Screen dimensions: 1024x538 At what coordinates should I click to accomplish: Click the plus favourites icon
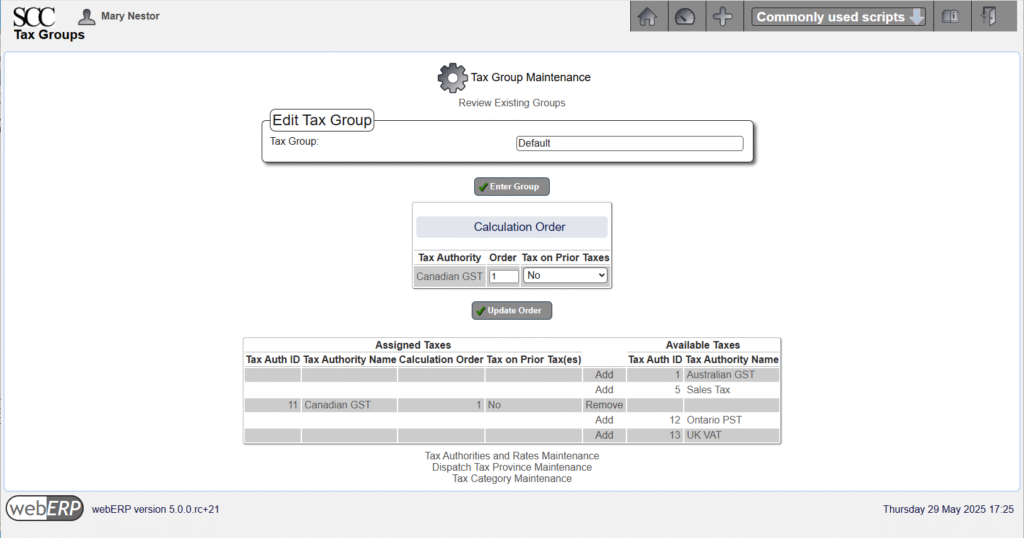[723, 16]
